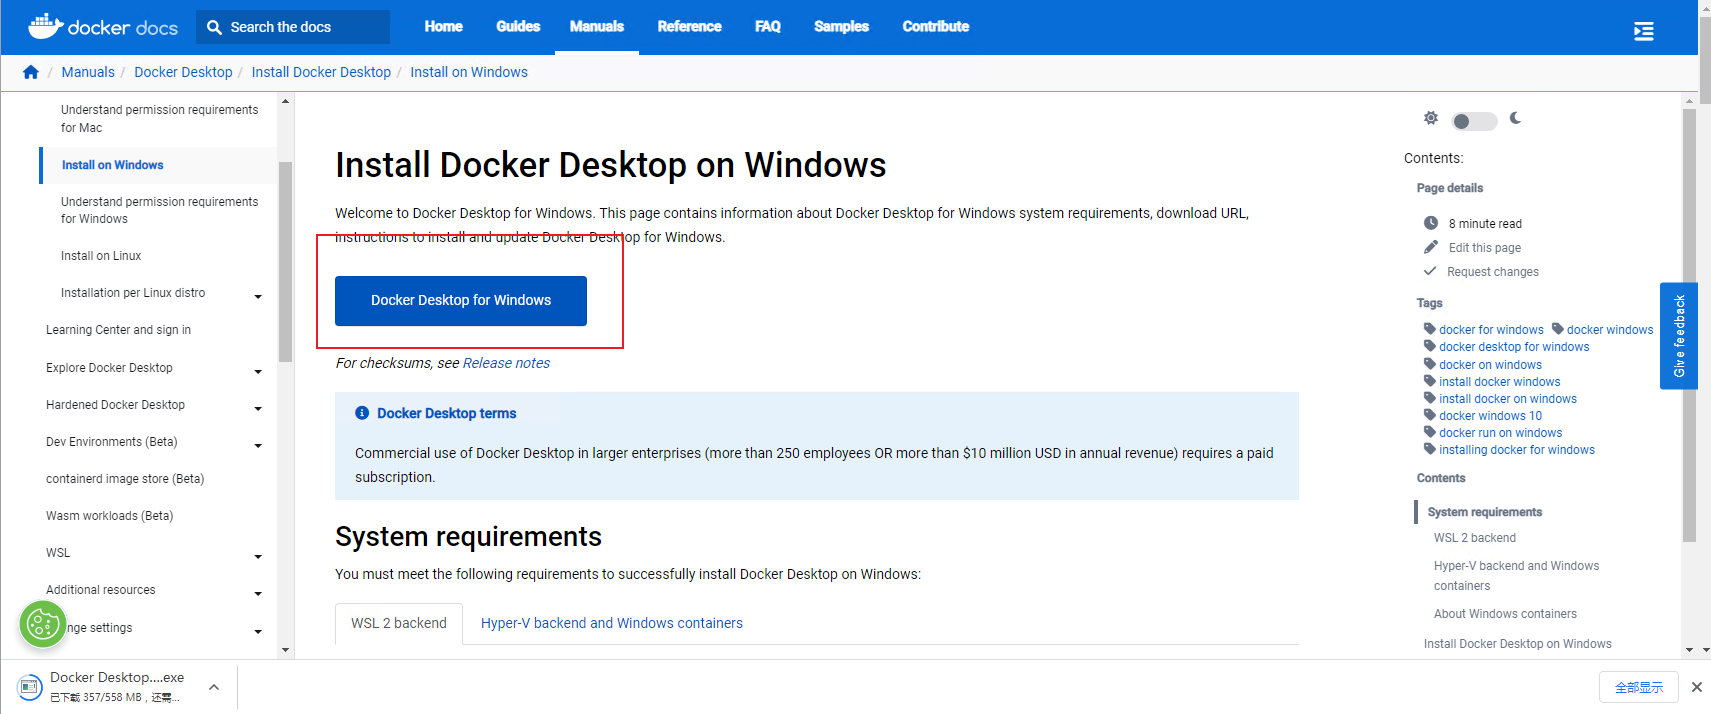Switch to Hyper-V backend and Windows containers tab
Image resolution: width=1711 pixels, height=714 pixels.
612,623
